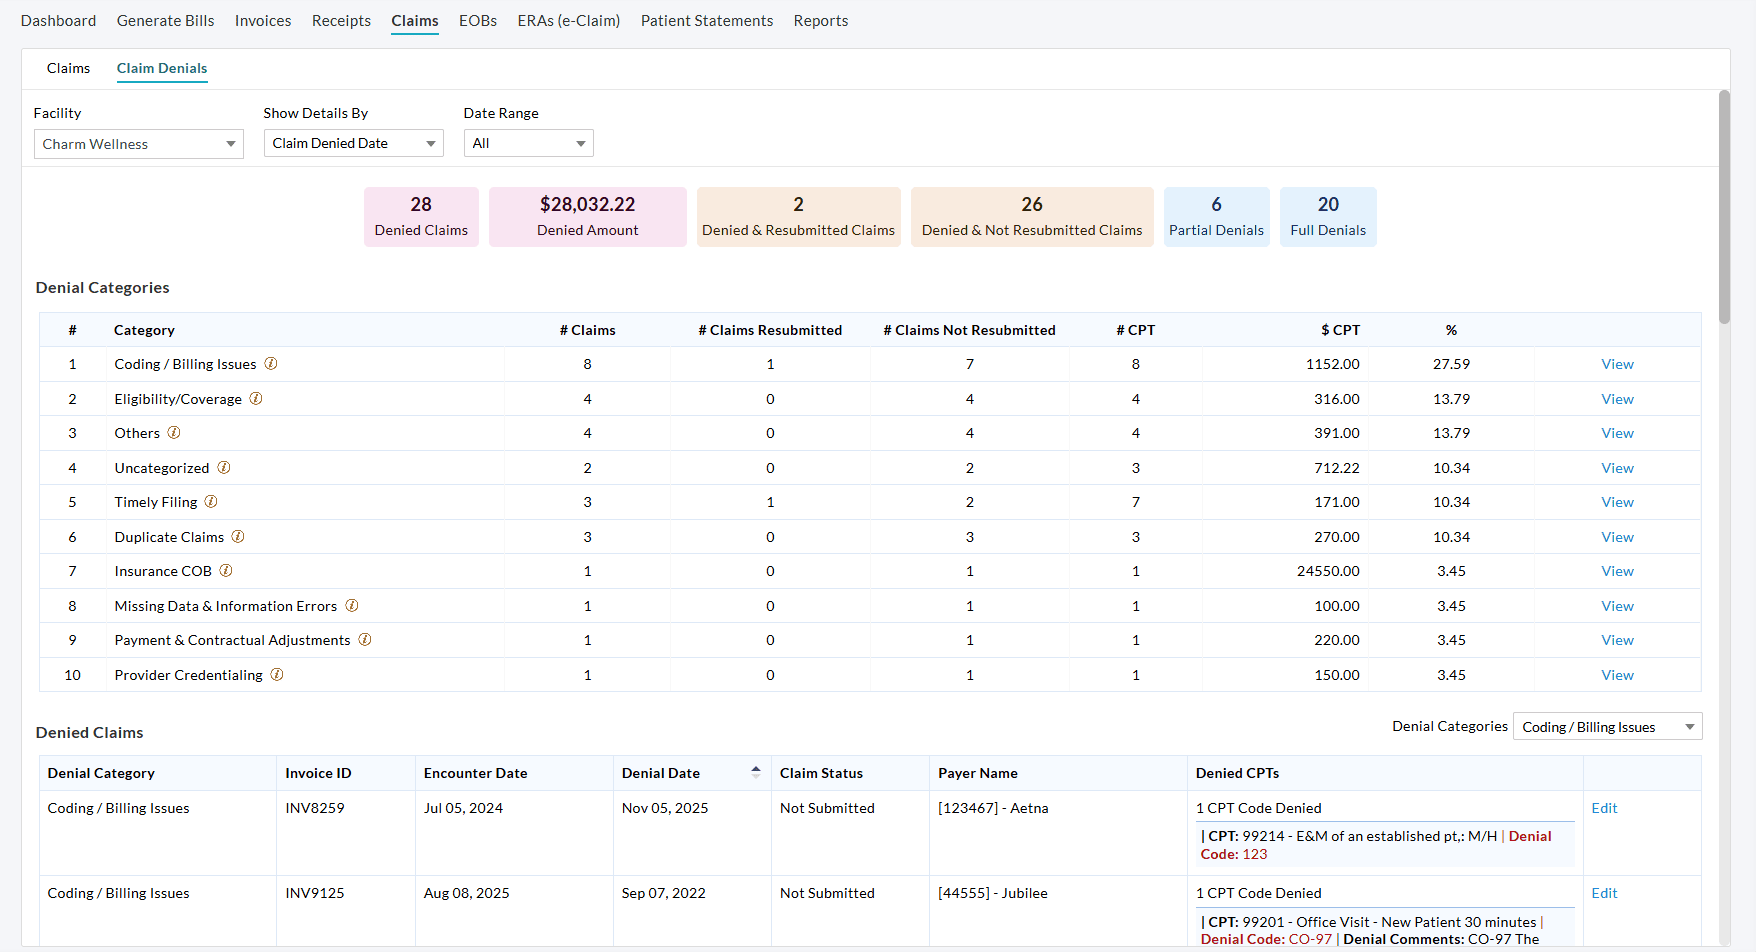Click the Eligibility/Coverage info icon
The height and width of the screenshot is (952, 1756).
tap(256, 398)
